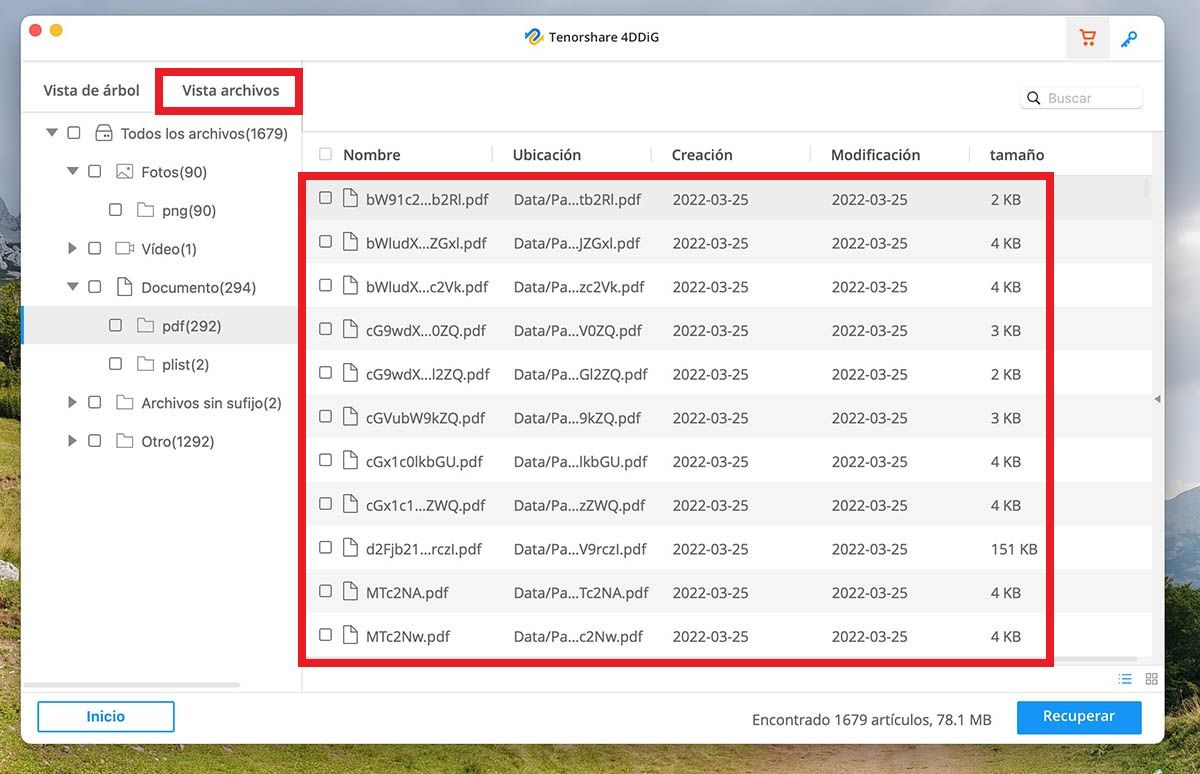The height and width of the screenshot is (774, 1200).
Task: Switch to grid thumbnail view icon
Action: pyautogui.click(x=1151, y=679)
